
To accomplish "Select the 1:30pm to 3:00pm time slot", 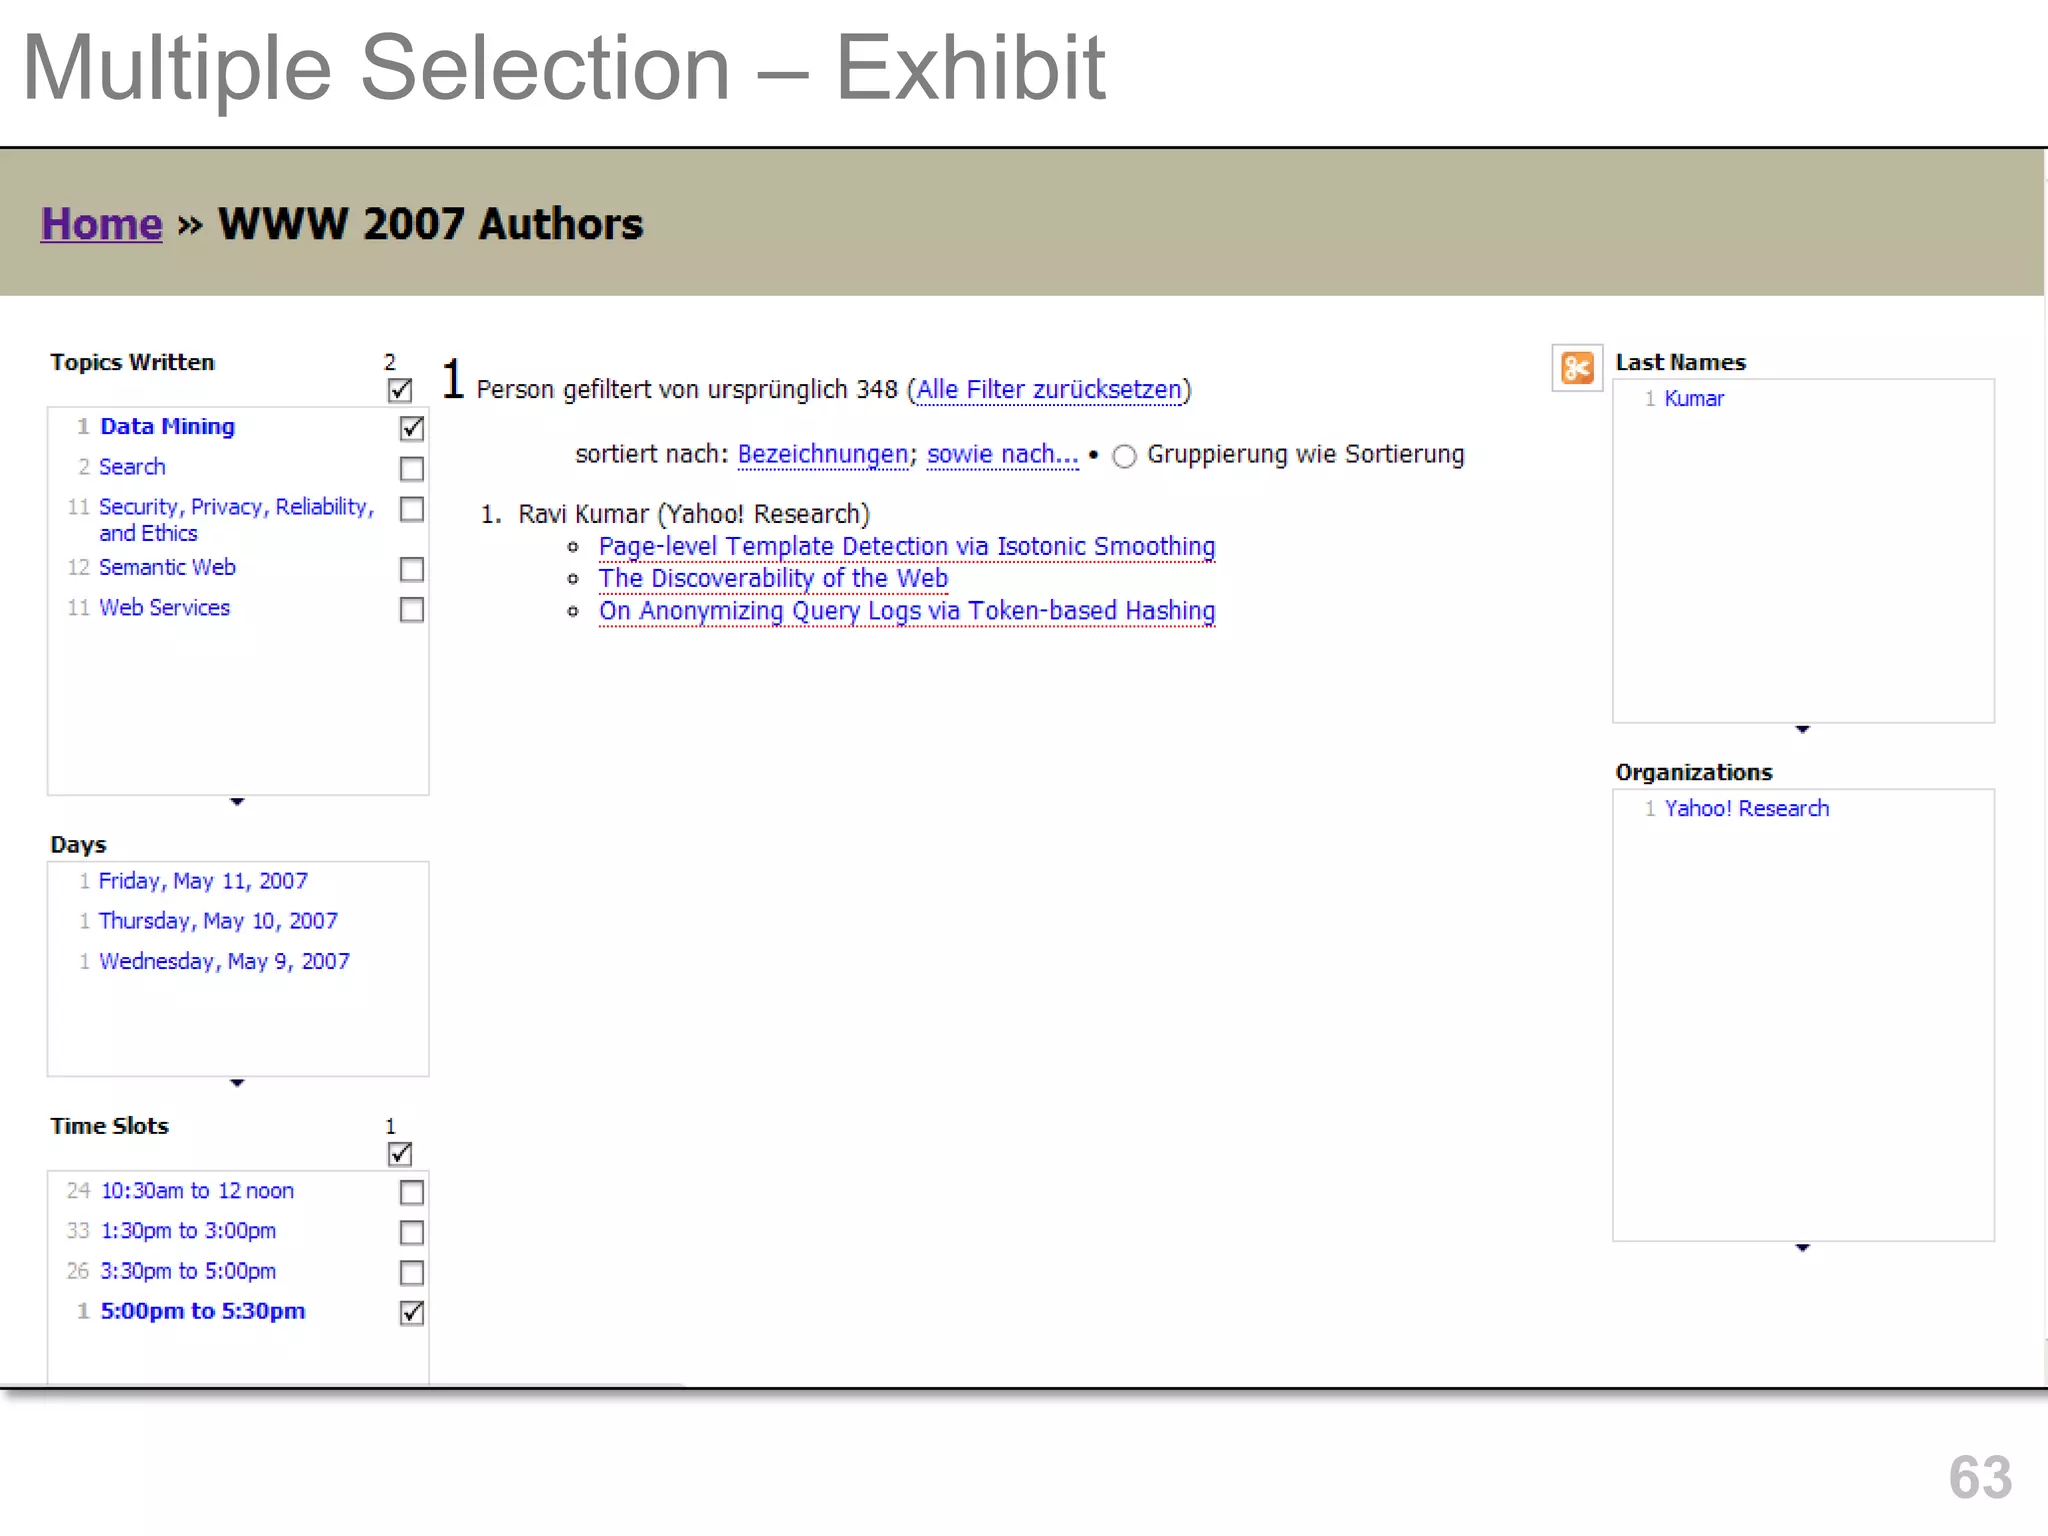I will click(x=188, y=1231).
